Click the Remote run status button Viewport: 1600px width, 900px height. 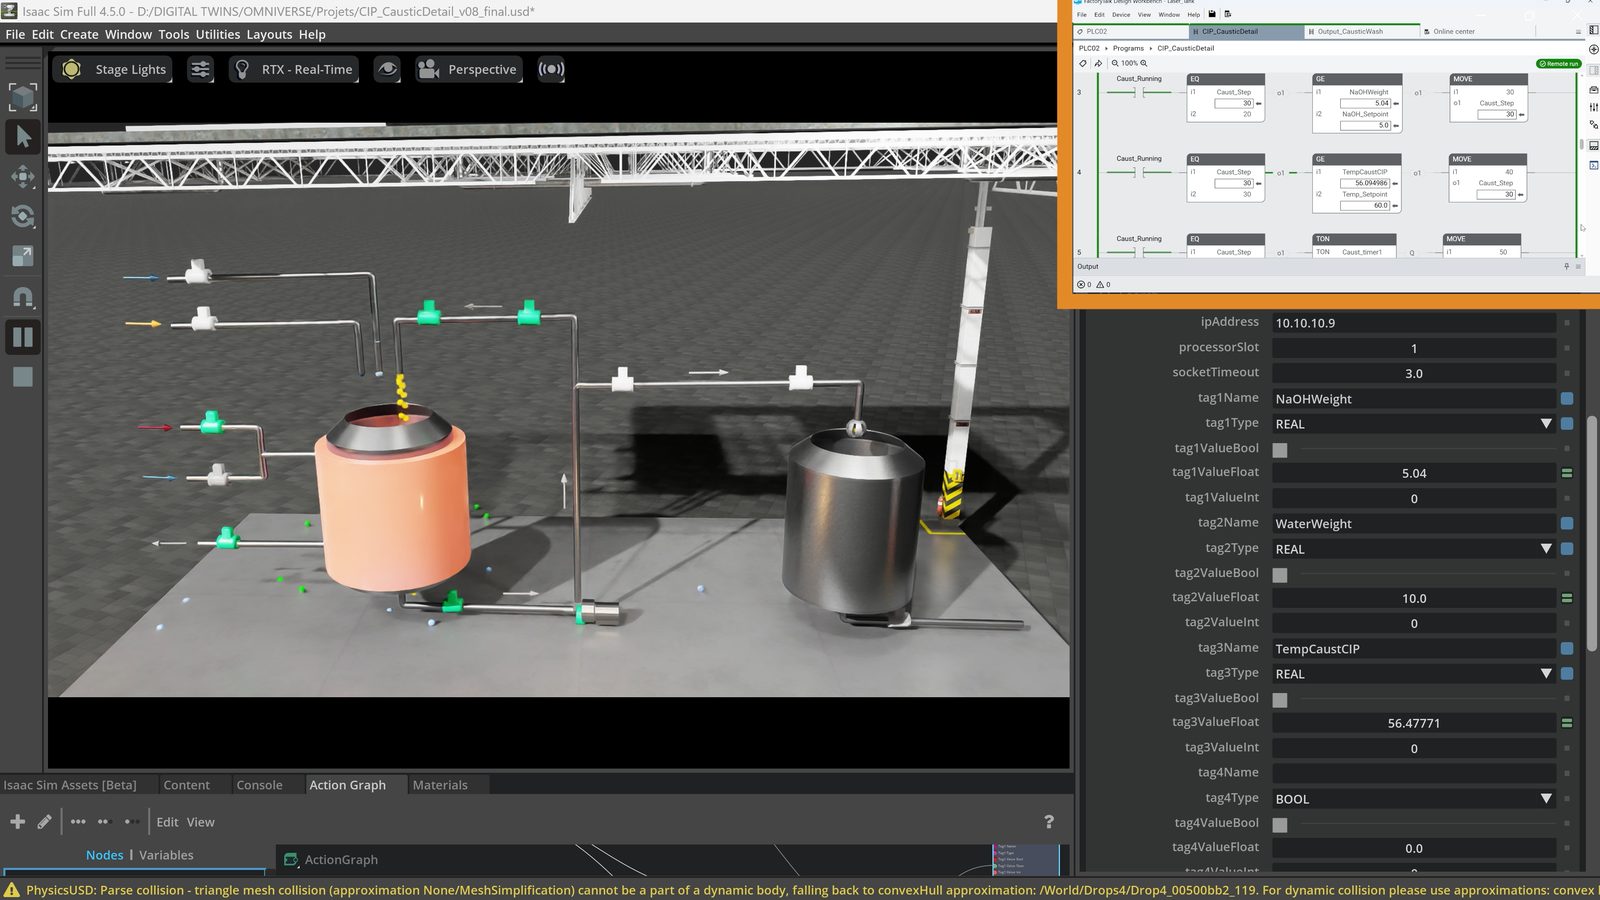[x=1558, y=63]
